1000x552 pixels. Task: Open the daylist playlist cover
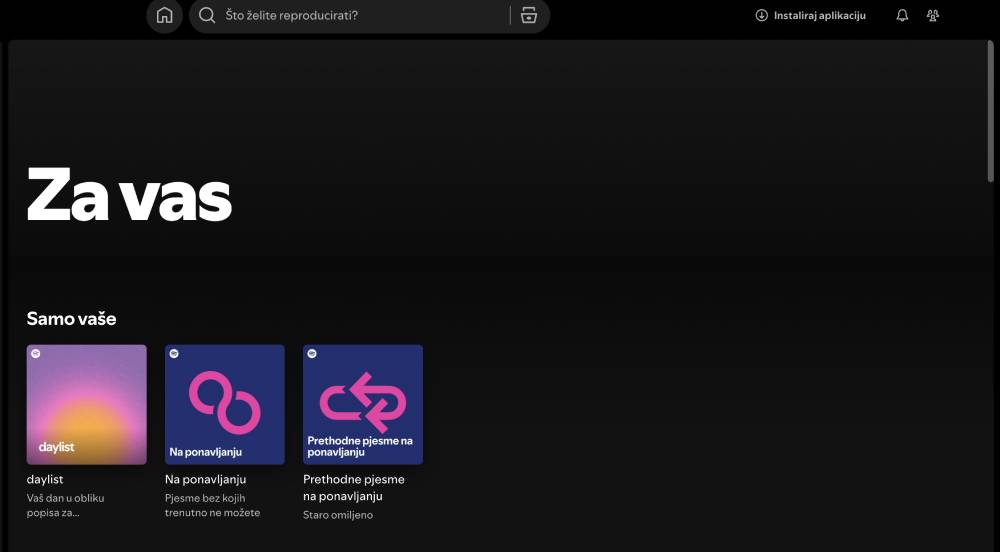[87, 405]
